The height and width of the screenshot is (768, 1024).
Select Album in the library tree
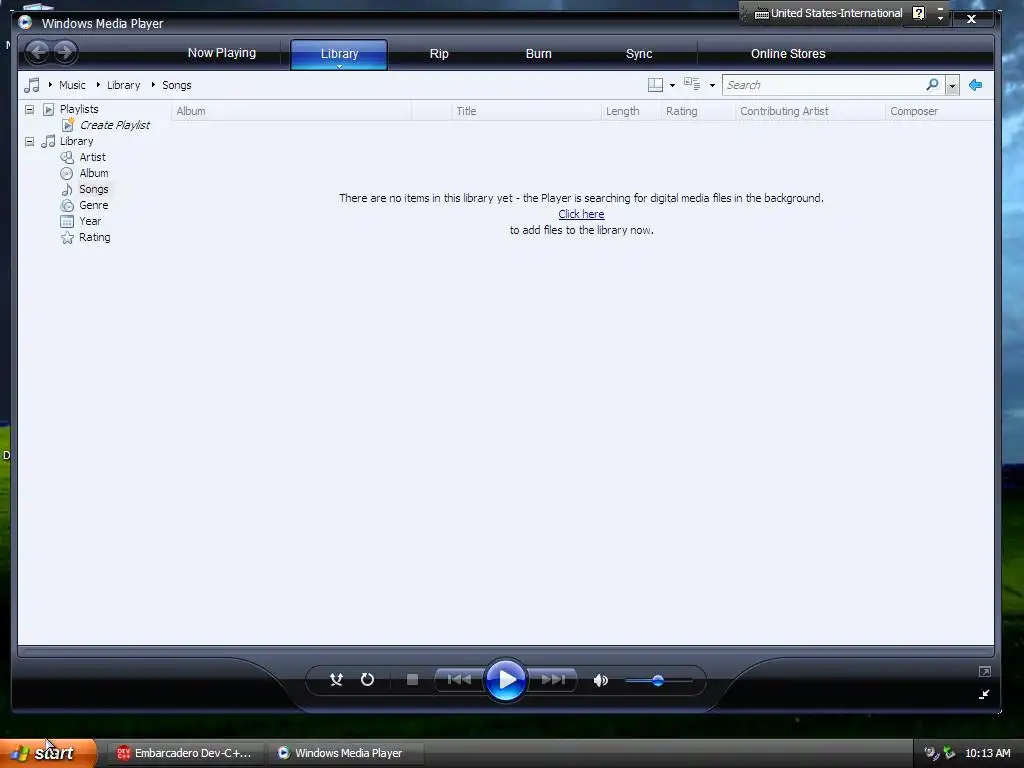pos(93,173)
